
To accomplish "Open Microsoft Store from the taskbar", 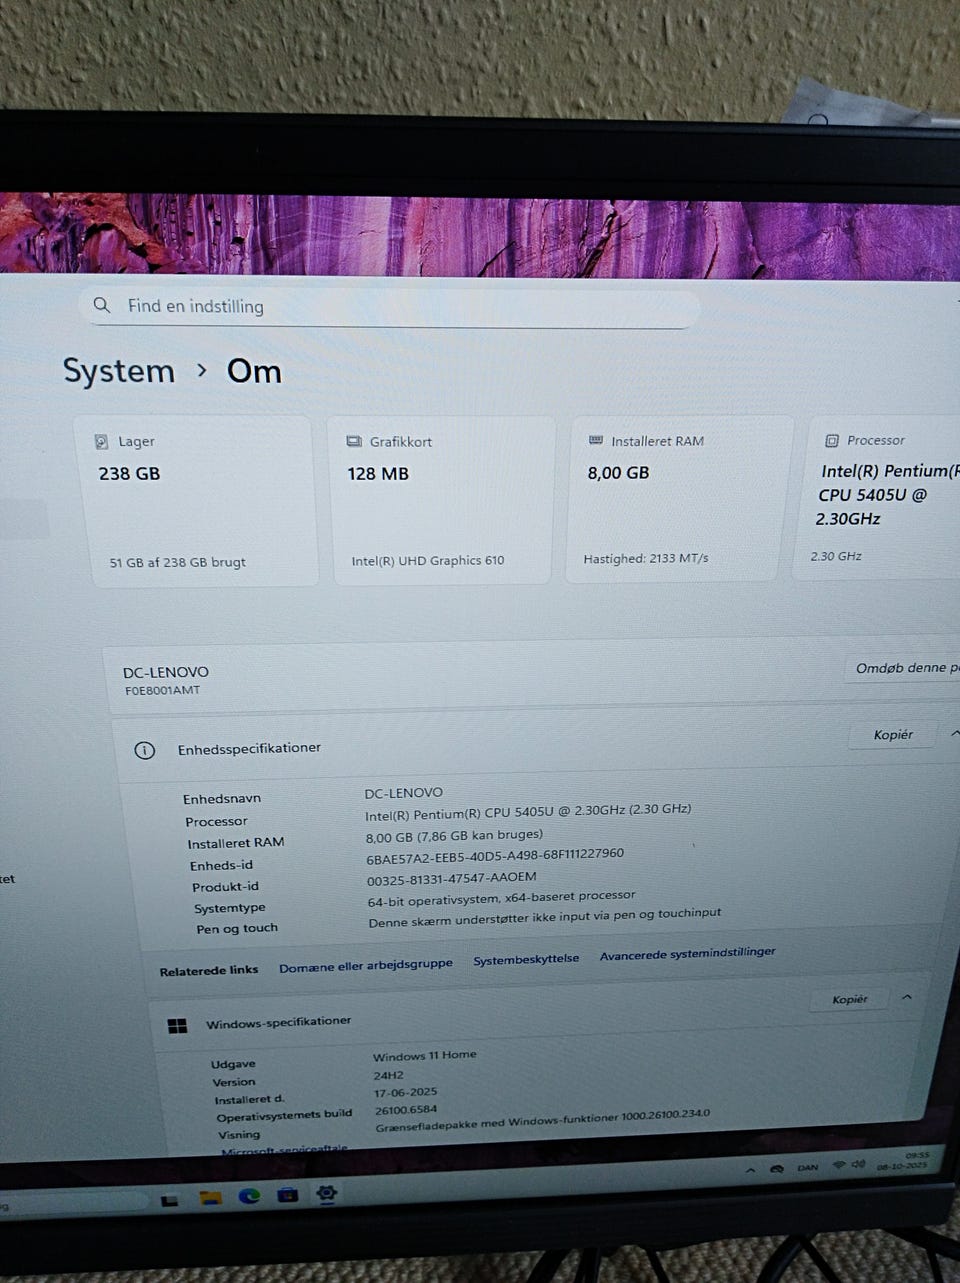I will (288, 1194).
